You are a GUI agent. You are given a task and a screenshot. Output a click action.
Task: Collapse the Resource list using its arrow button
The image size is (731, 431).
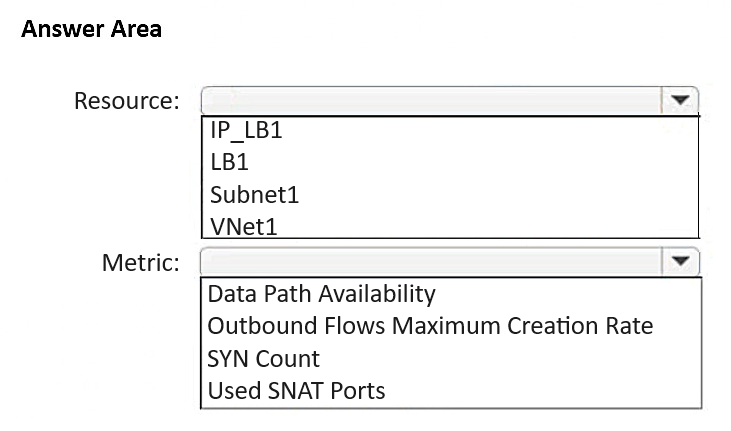pyautogui.click(x=680, y=100)
